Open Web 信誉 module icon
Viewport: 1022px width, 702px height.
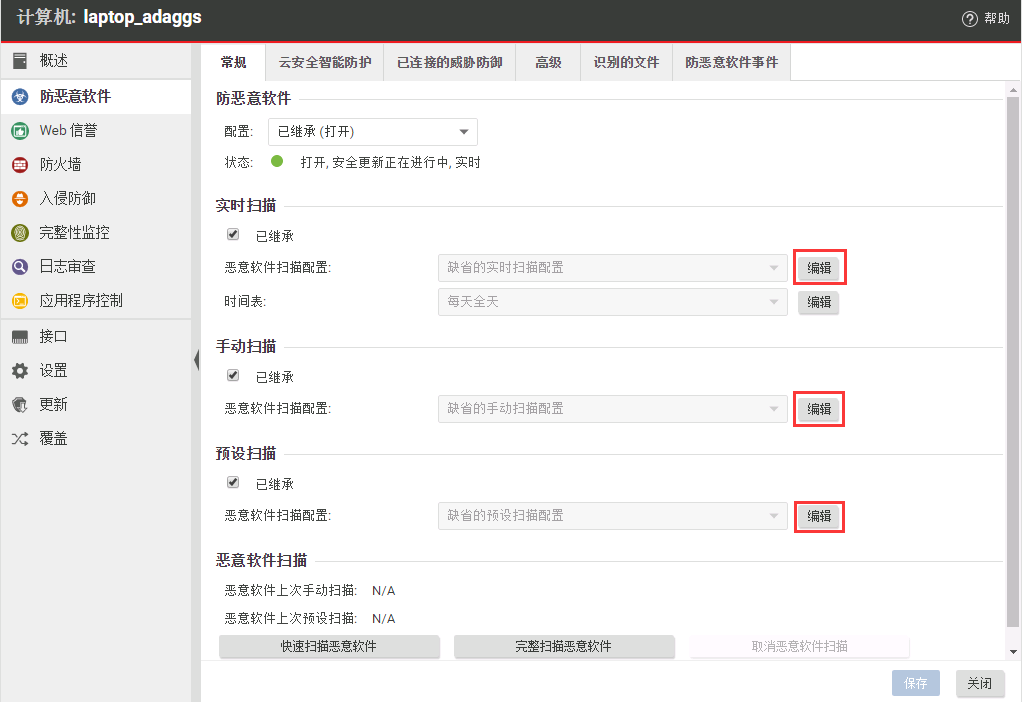click(20, 131)
